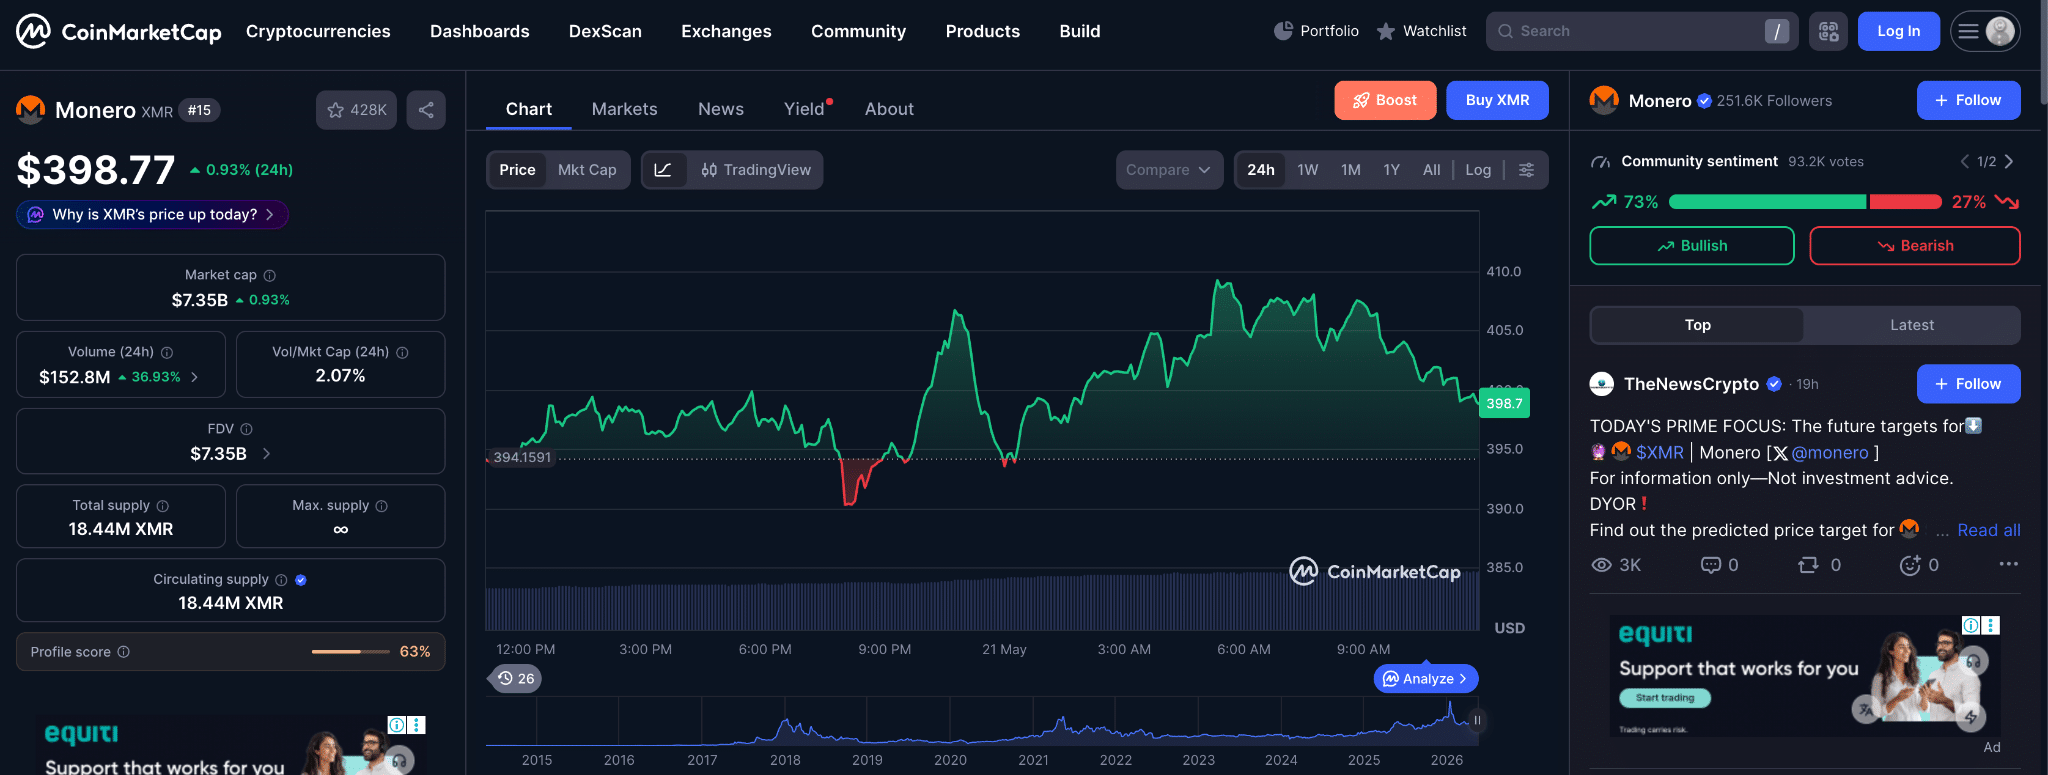2048x775 pixels.
Task: Add Monero to watchlist via 428K star
Action: (x=356, y=110)
